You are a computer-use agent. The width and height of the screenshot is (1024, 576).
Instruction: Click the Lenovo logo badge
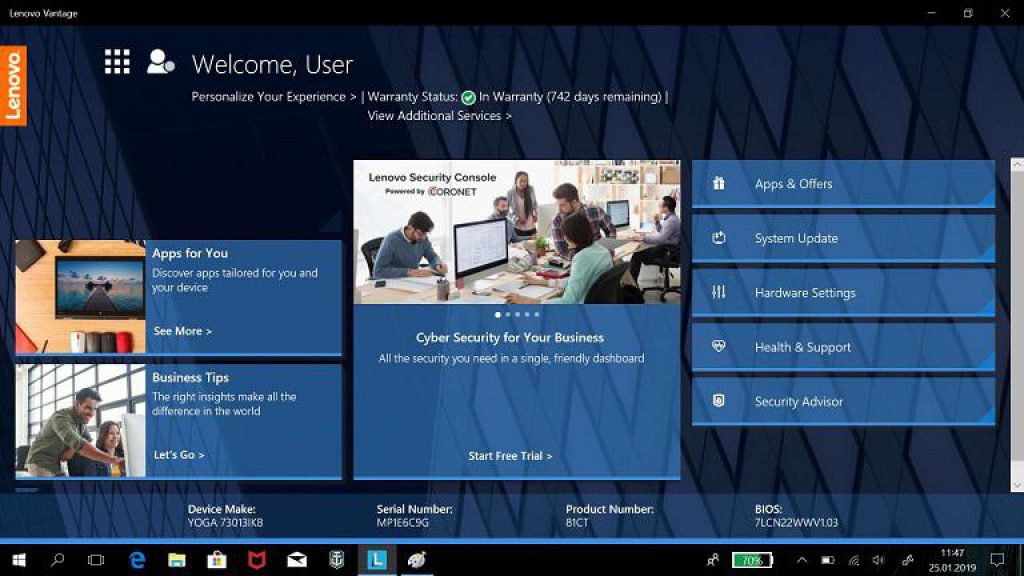(x=13, y=86)
